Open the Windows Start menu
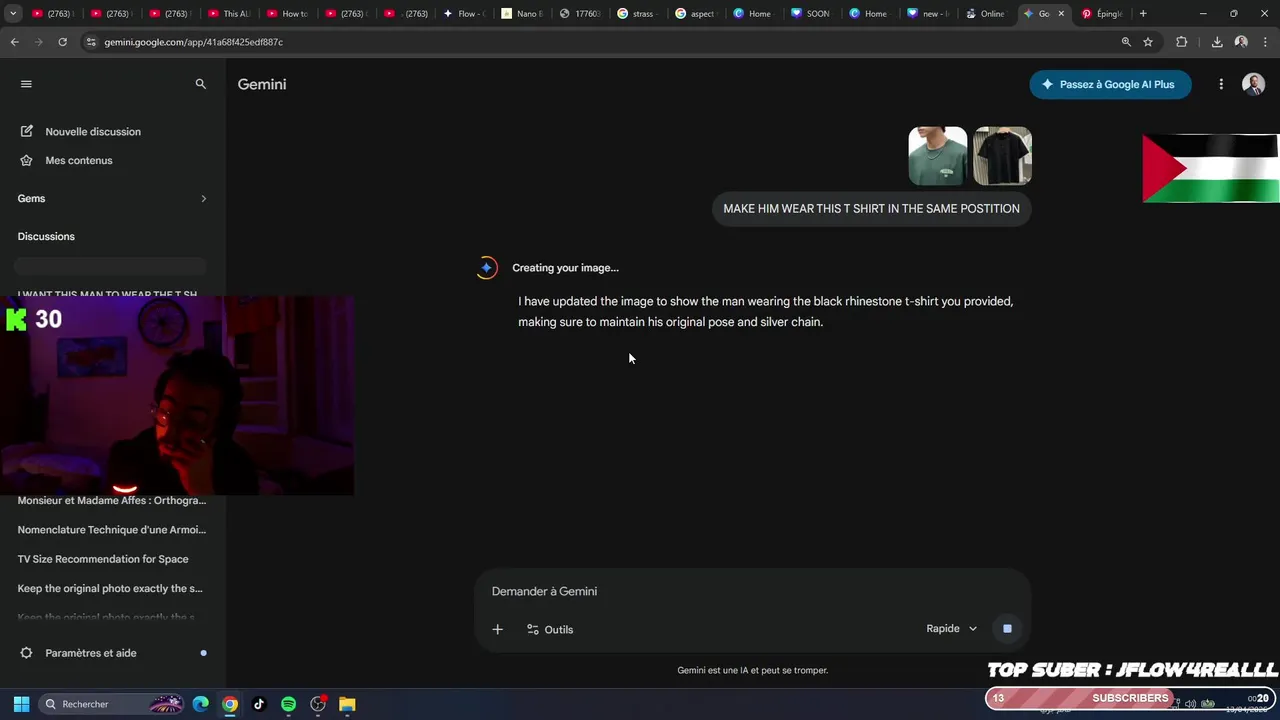 pos(21,704)
